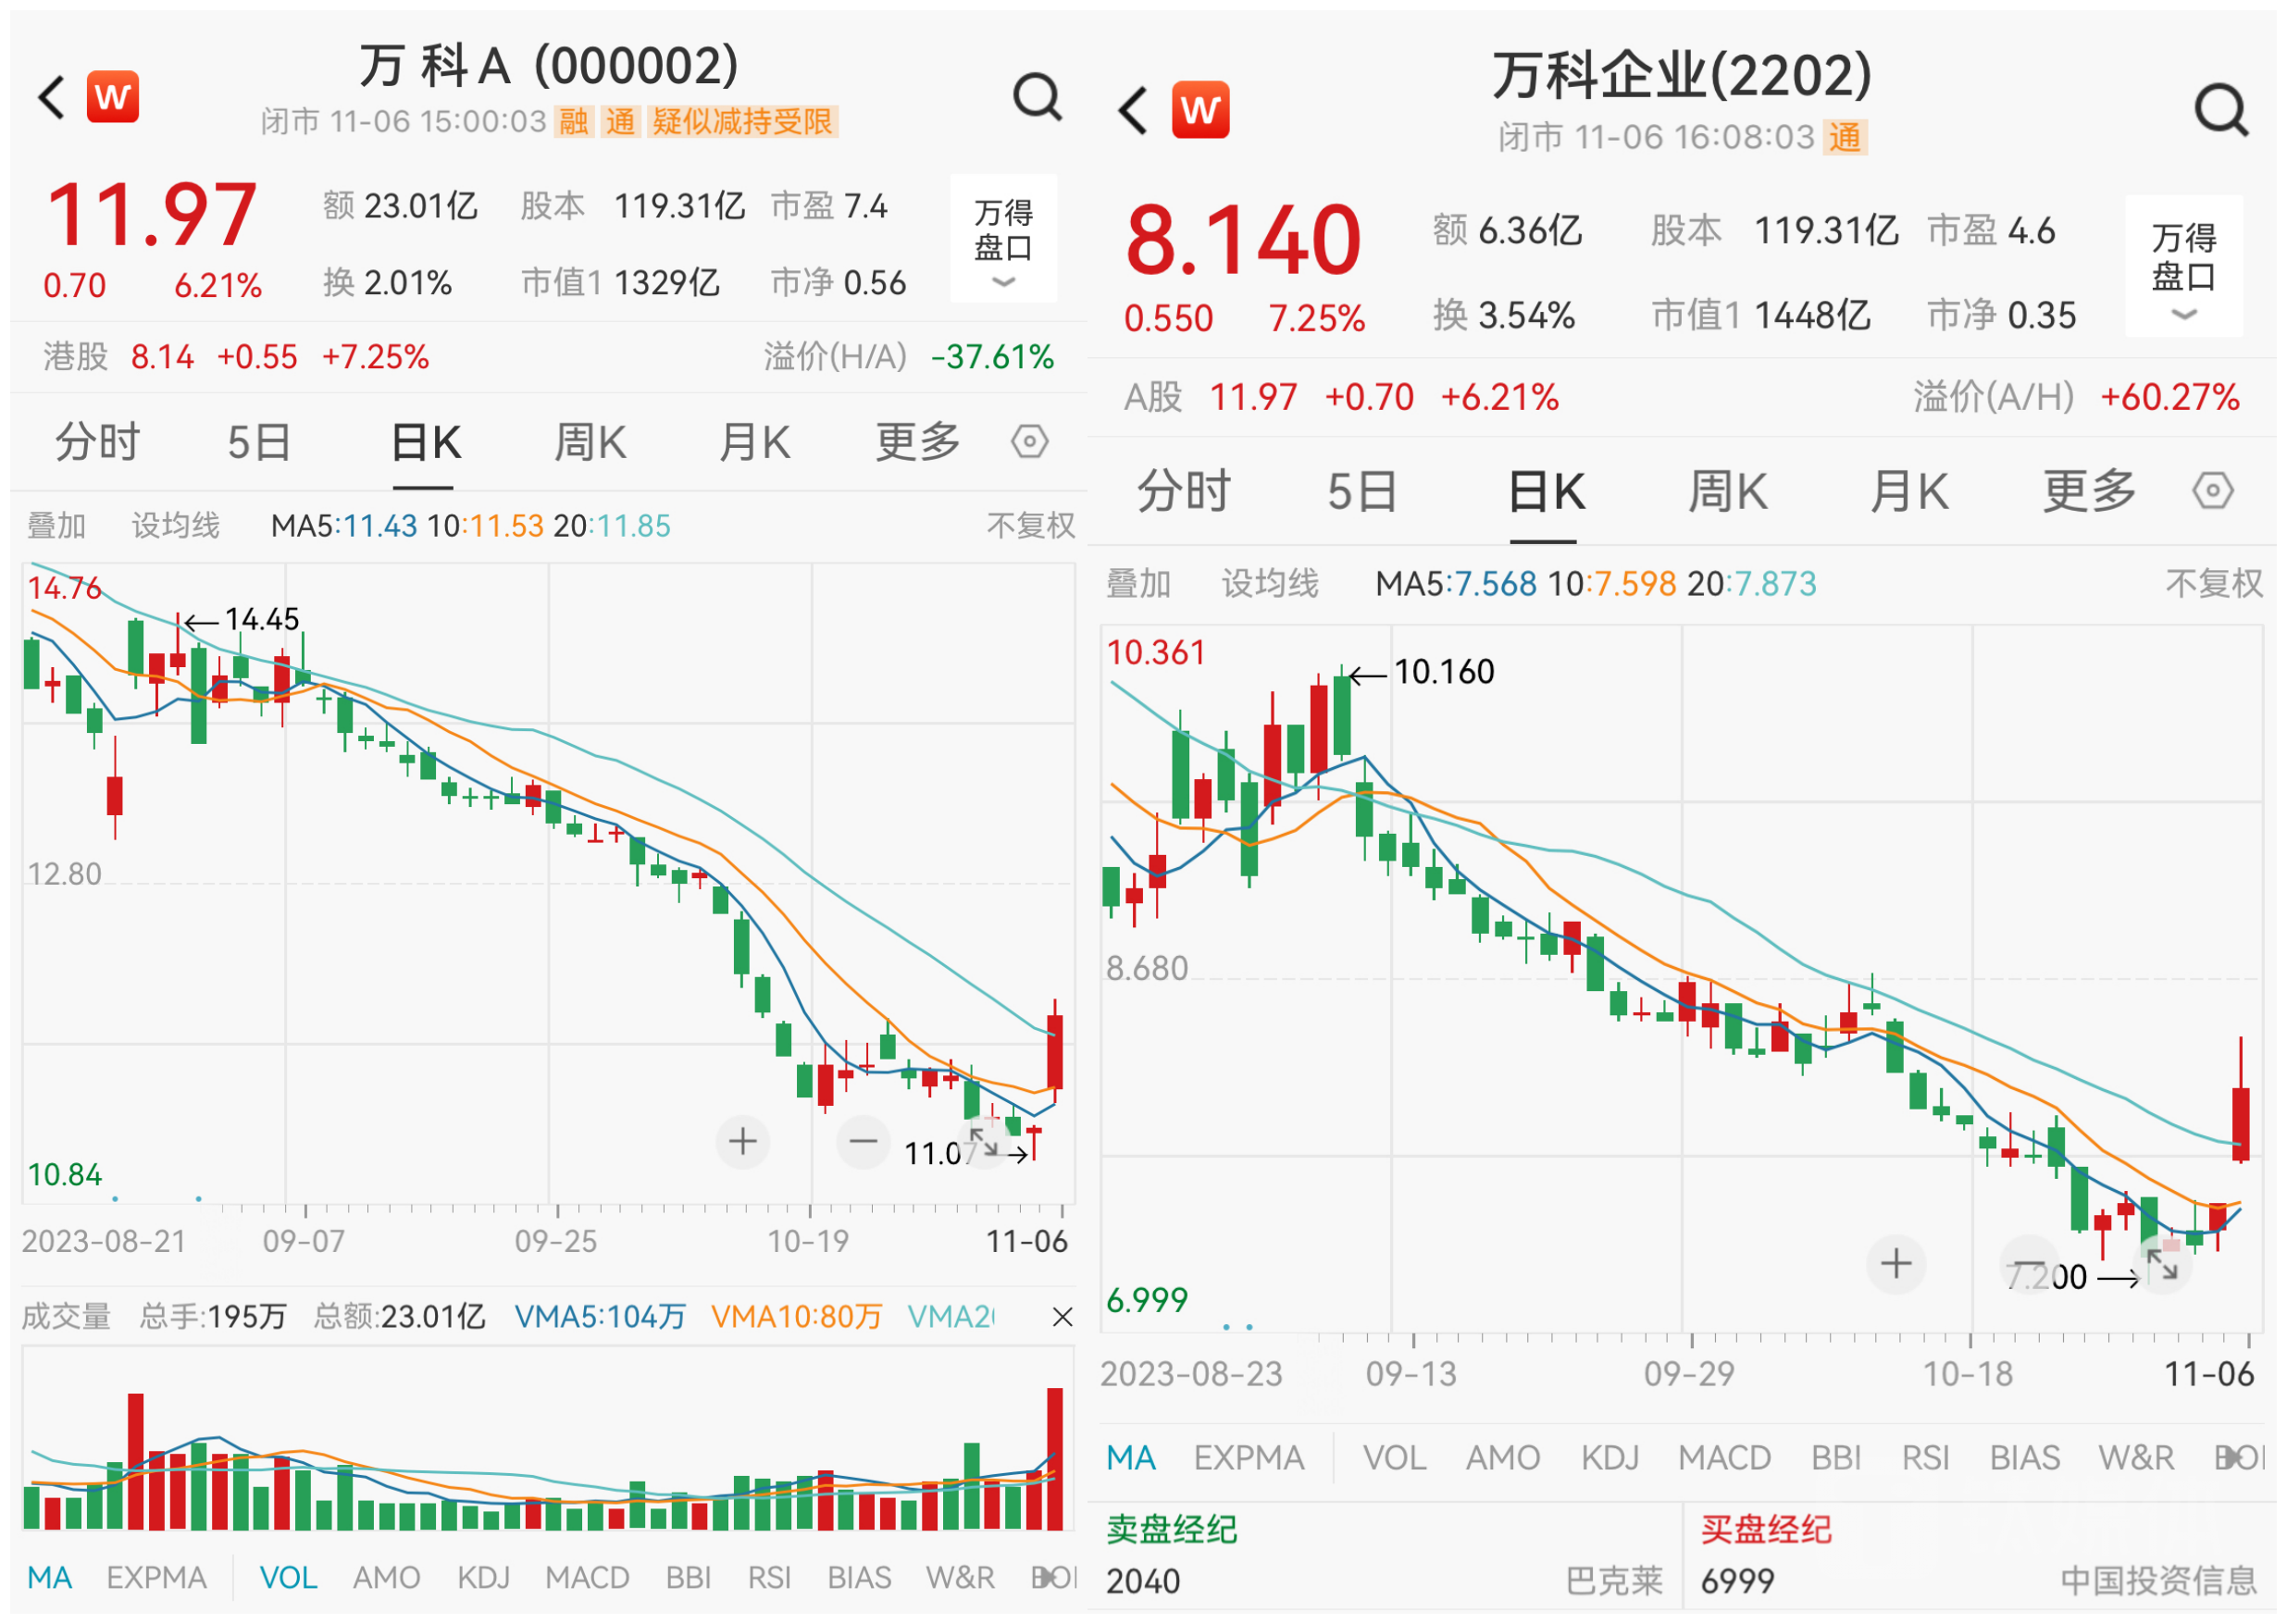The image size is (2287, 1624).
Task: Tap 叠加 overlay button on right chart
Action: [1138, 583]
